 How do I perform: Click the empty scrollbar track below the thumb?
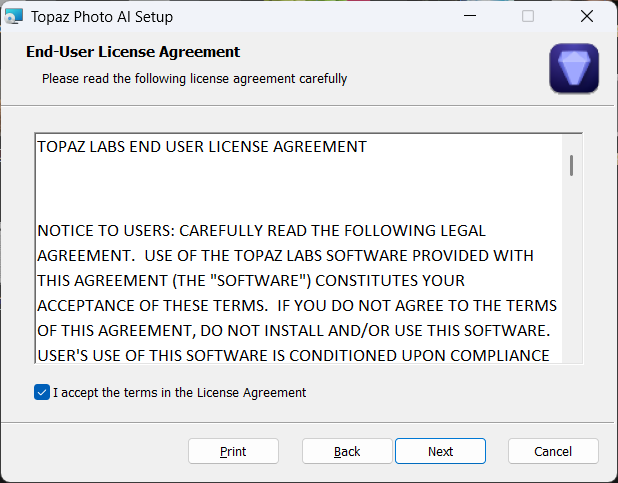pos(572,280)
